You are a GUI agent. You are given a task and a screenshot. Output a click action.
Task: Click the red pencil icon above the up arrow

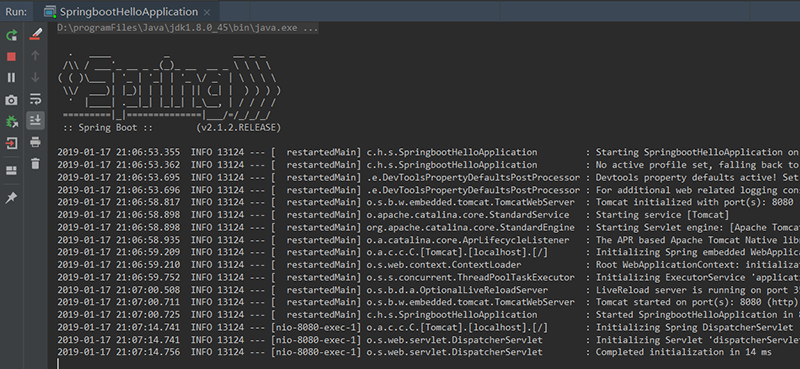click(x=35, y=35)
